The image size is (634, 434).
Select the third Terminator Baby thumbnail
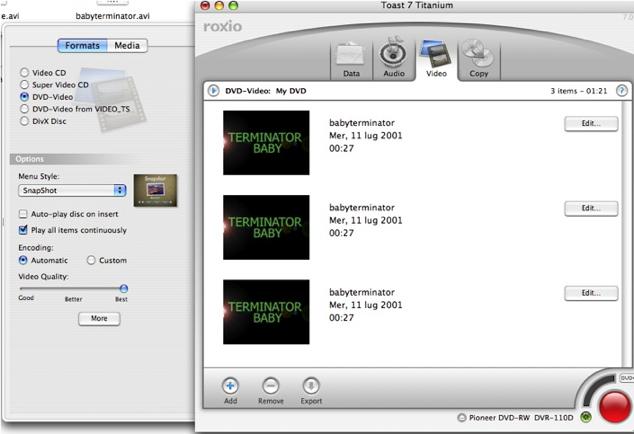coord(266,312)
